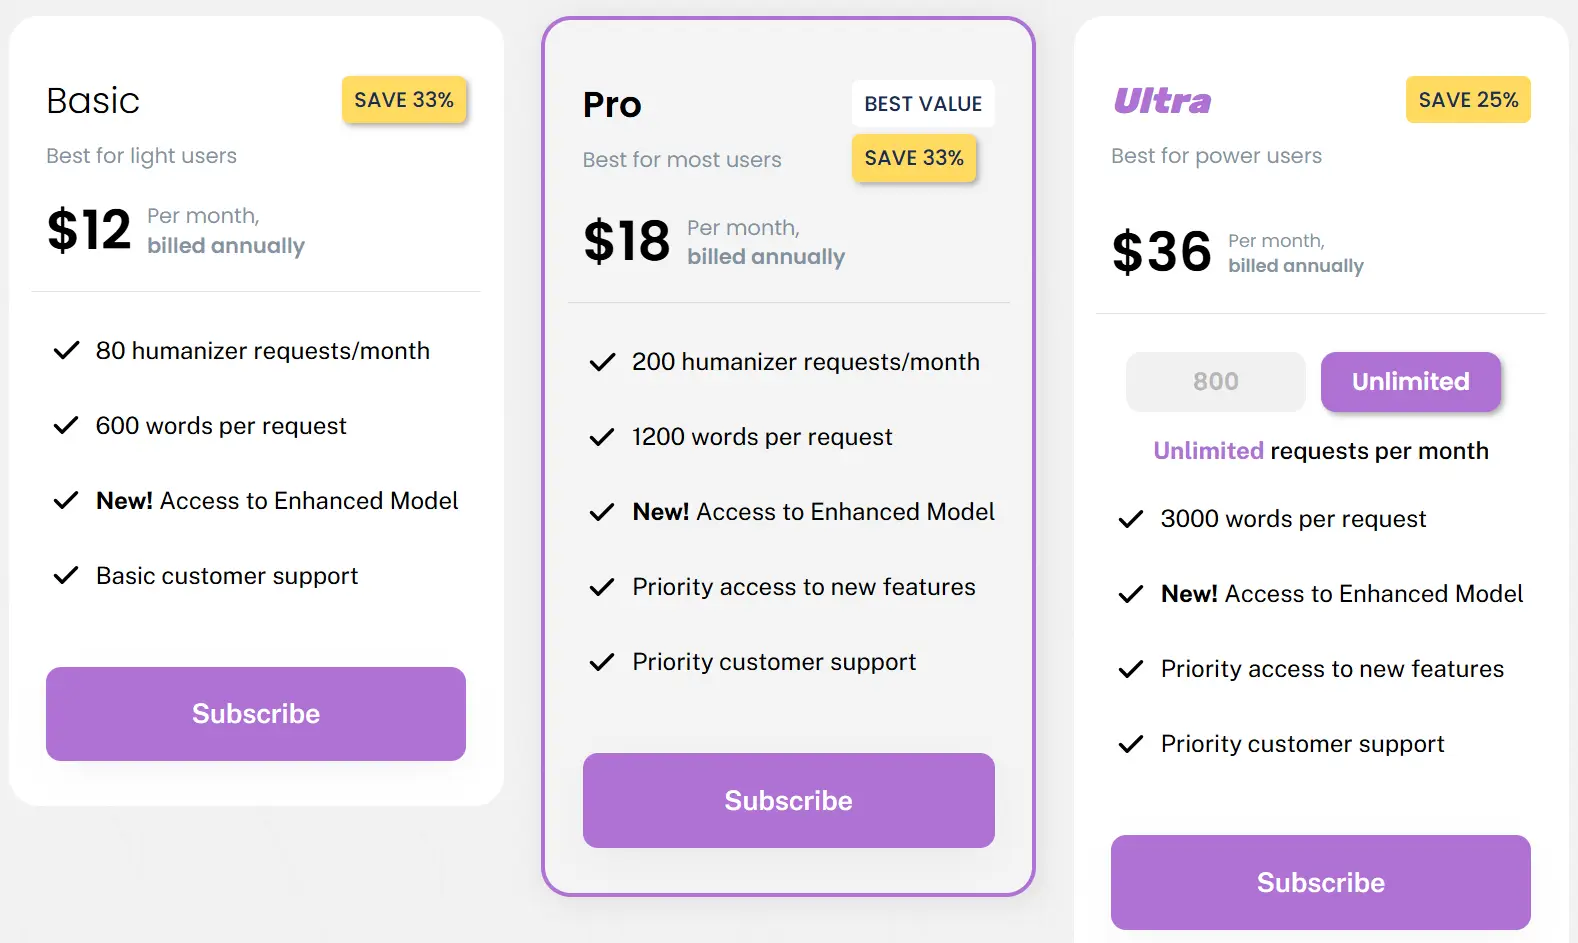The height and width of the screenshot is (943, 1578).
Task: Click the BEST VALUE badge on Pro
Action: (923, 104)
